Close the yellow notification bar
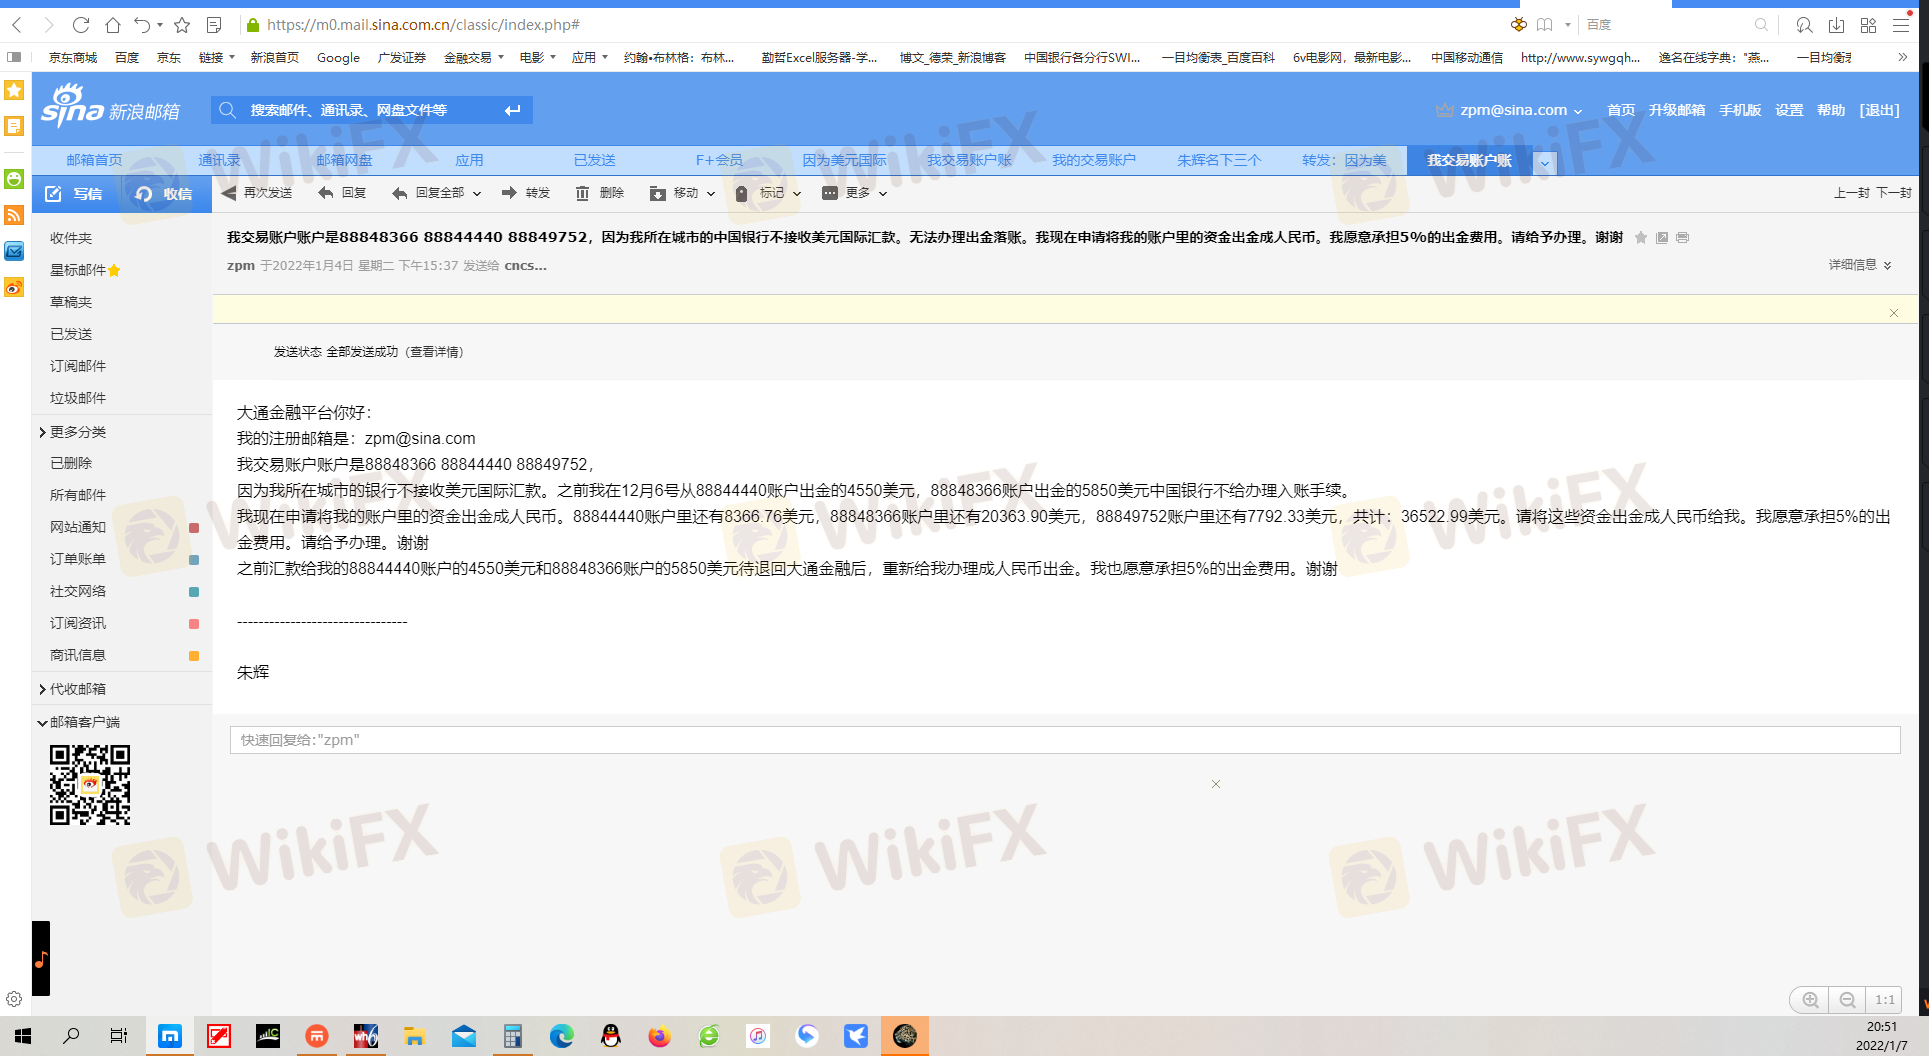 (1894, 313)
